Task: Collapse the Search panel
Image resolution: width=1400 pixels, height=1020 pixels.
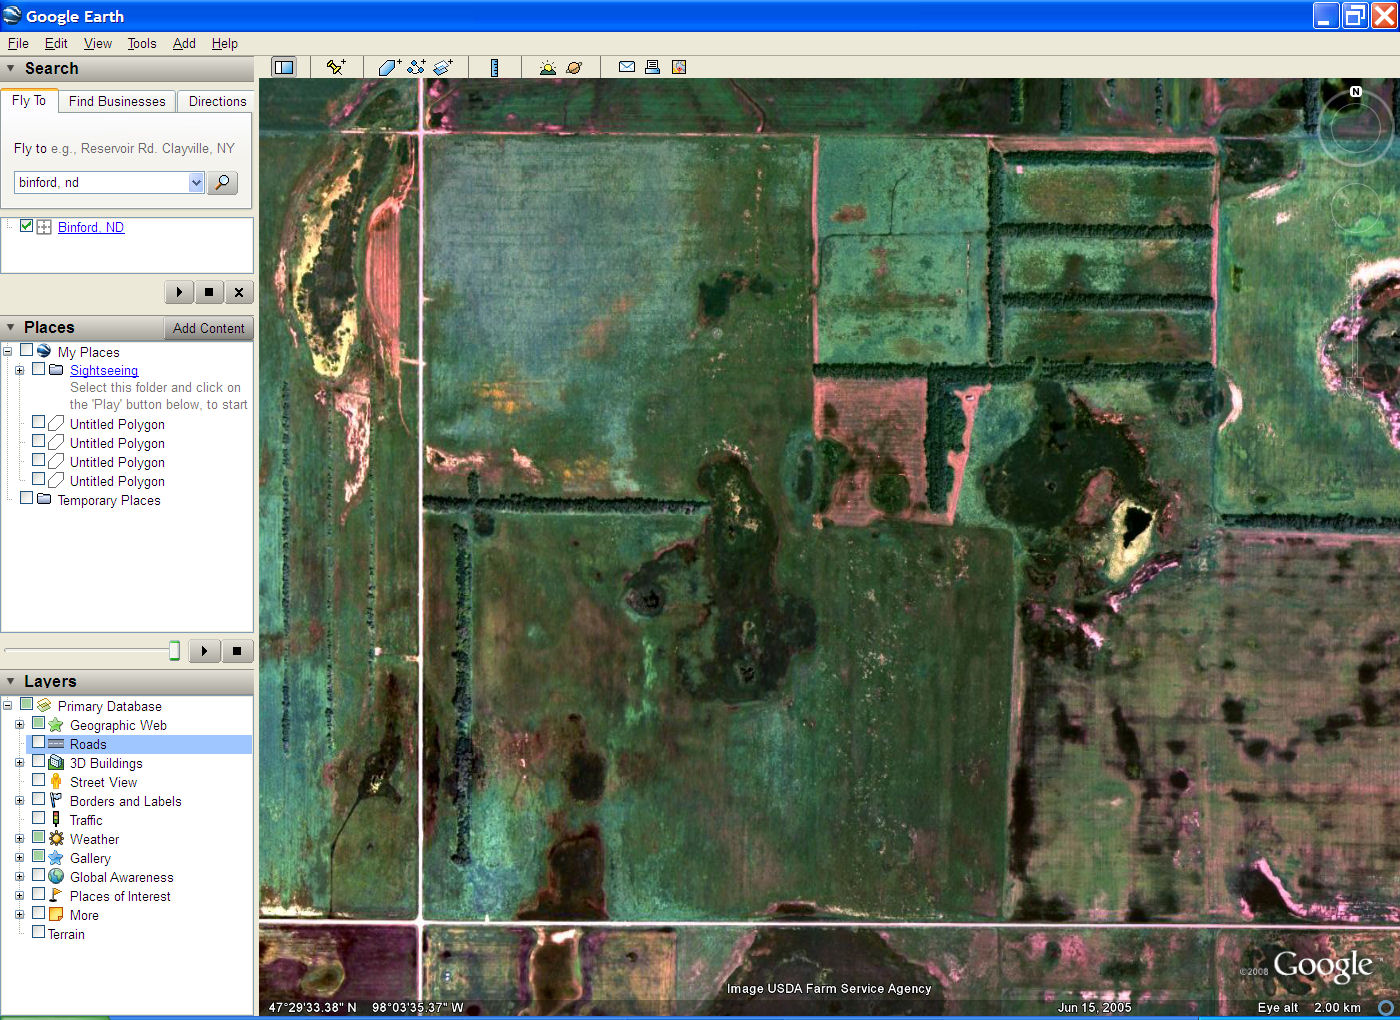Action: 11,69
